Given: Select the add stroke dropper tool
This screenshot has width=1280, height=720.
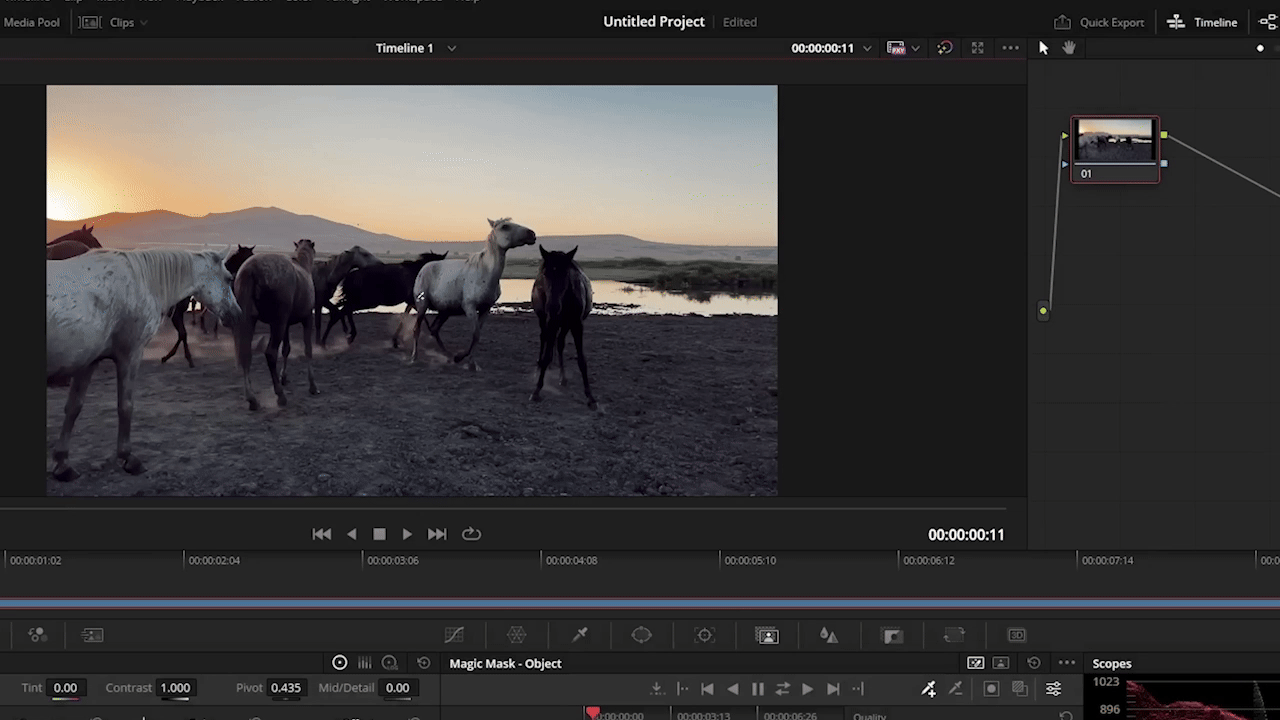Looking at the screenshot, I should [929, 689].
